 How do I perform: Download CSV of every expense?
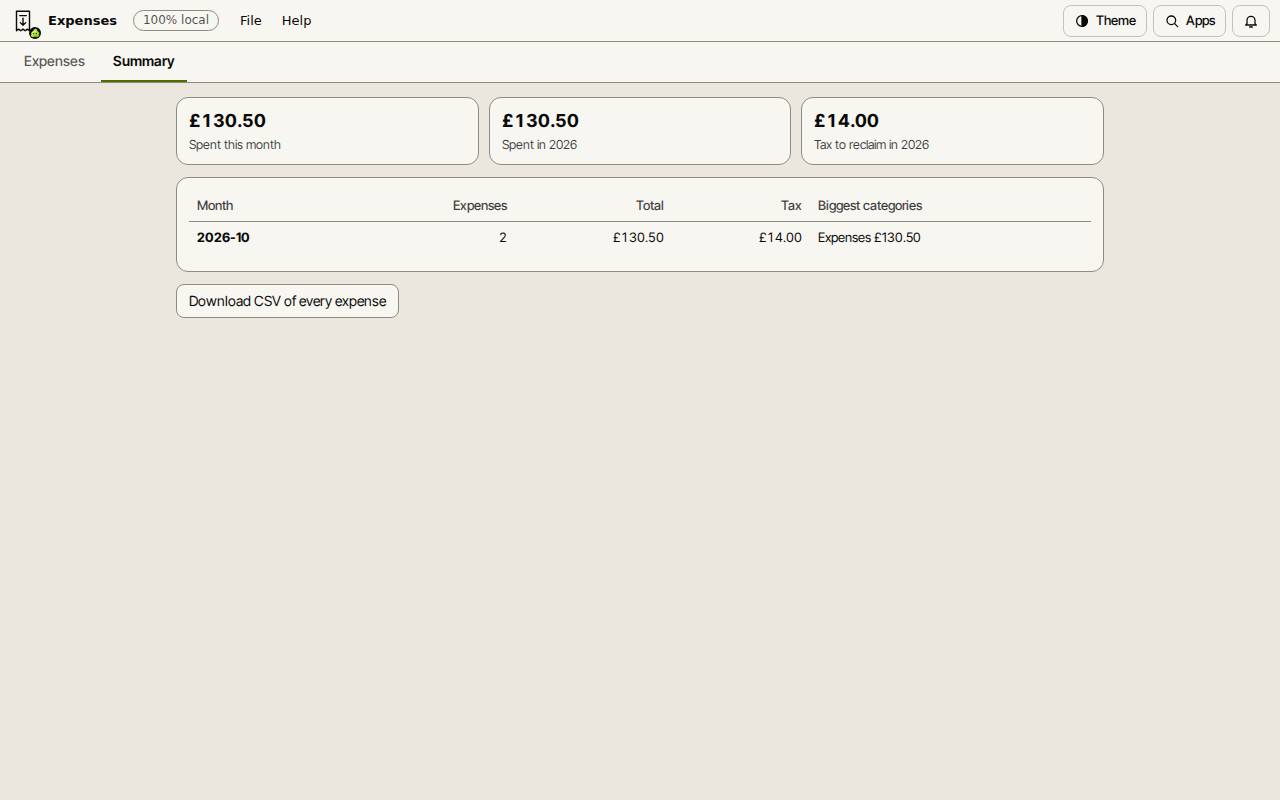[x=287, y=301]
